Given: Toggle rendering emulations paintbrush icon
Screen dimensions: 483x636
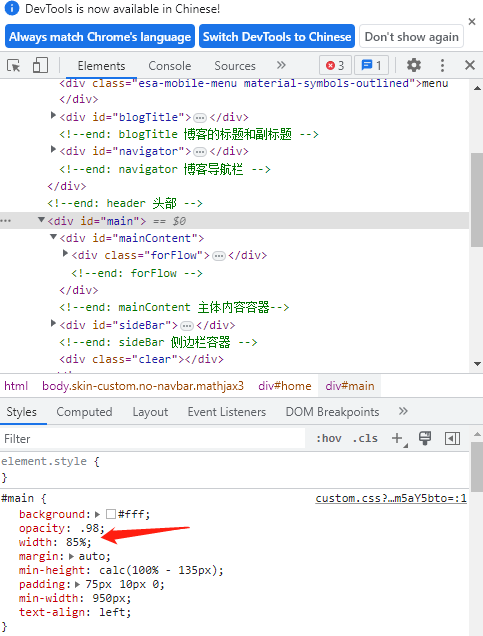Looking at the screenshot, I should [x=425, y=438].
